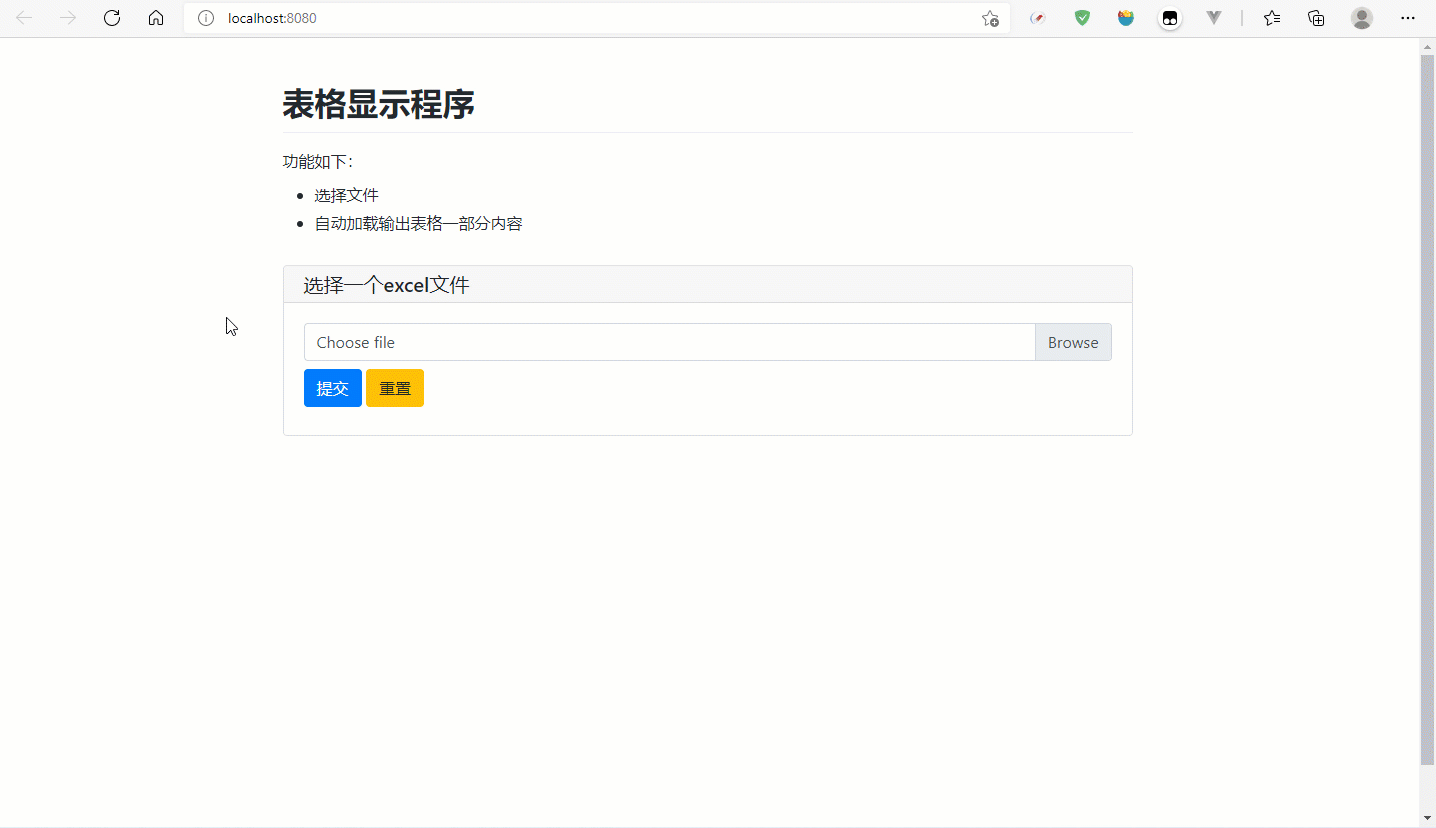
Task: Open the Collections icon
Action: pos(1316,18)
